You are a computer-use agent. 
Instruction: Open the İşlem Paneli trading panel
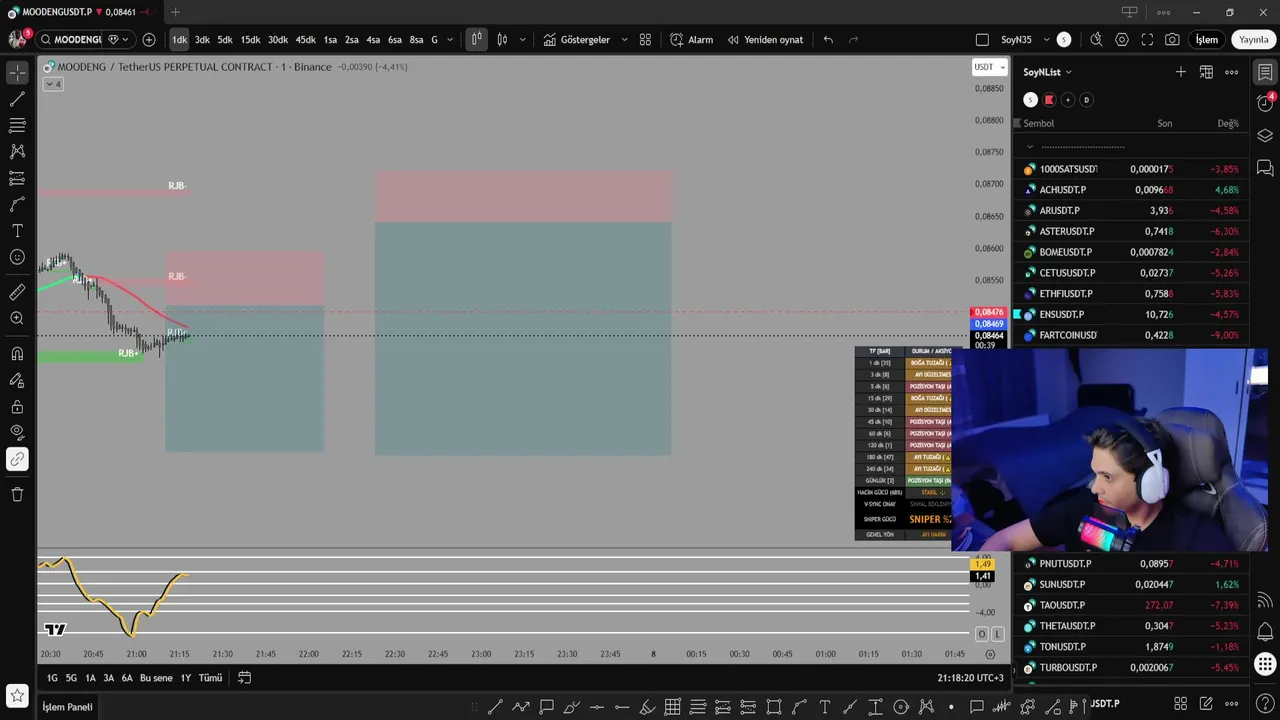[67, 707]
